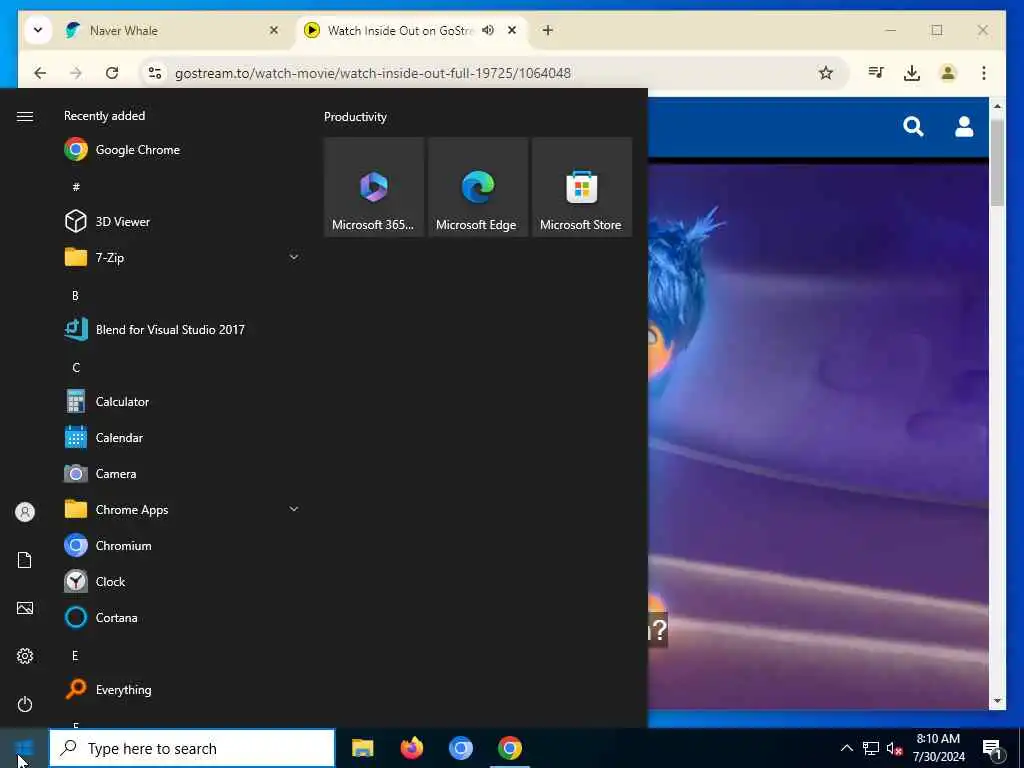Viewport: 1024px width, 768px height.
Task: Open Chromium from taskbar
Action: coord(460,748)
